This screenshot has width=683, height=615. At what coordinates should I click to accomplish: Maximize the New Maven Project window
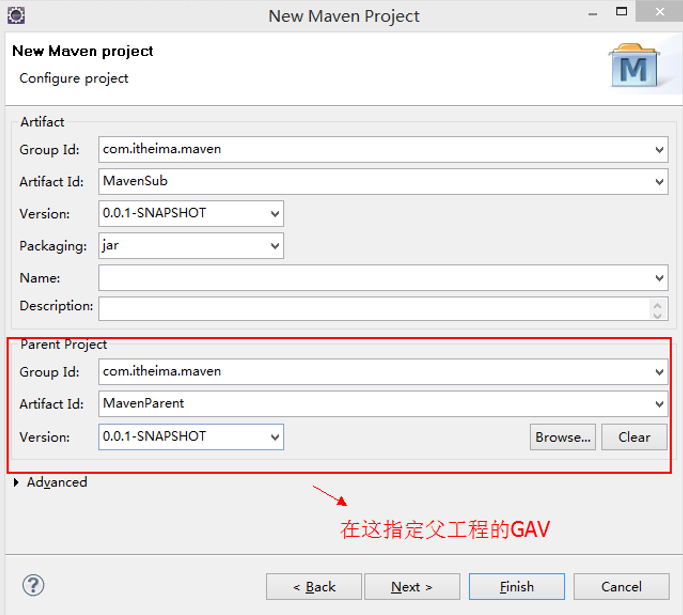click(x=622, y=12)
